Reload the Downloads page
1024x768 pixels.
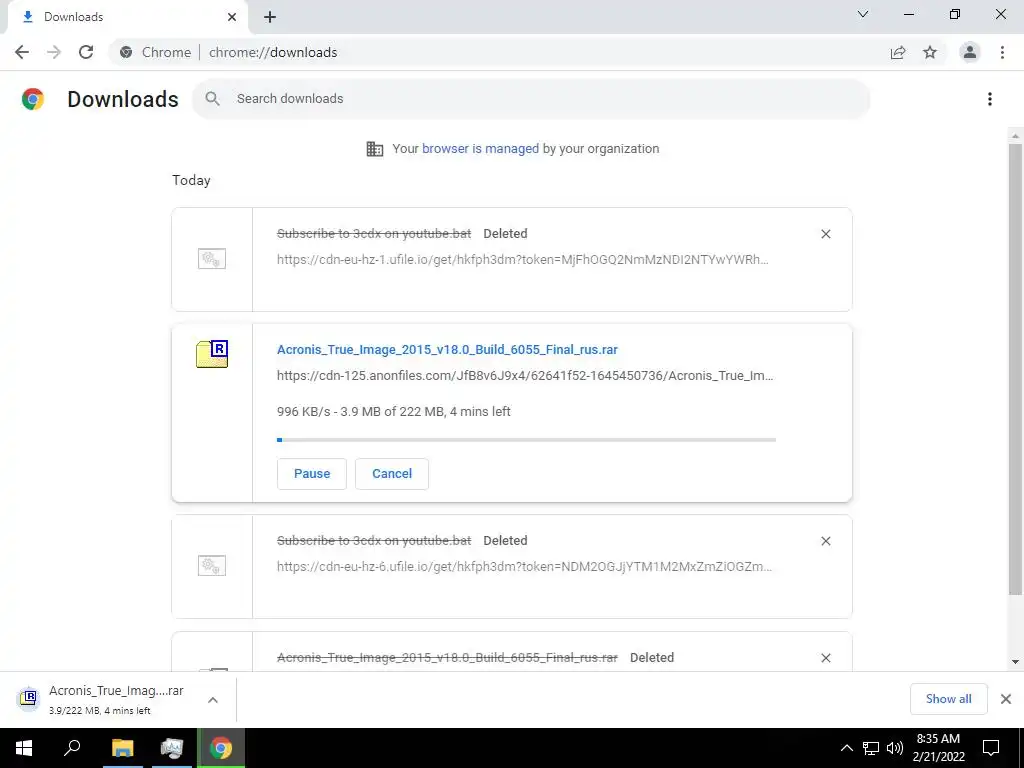(86, 52)
